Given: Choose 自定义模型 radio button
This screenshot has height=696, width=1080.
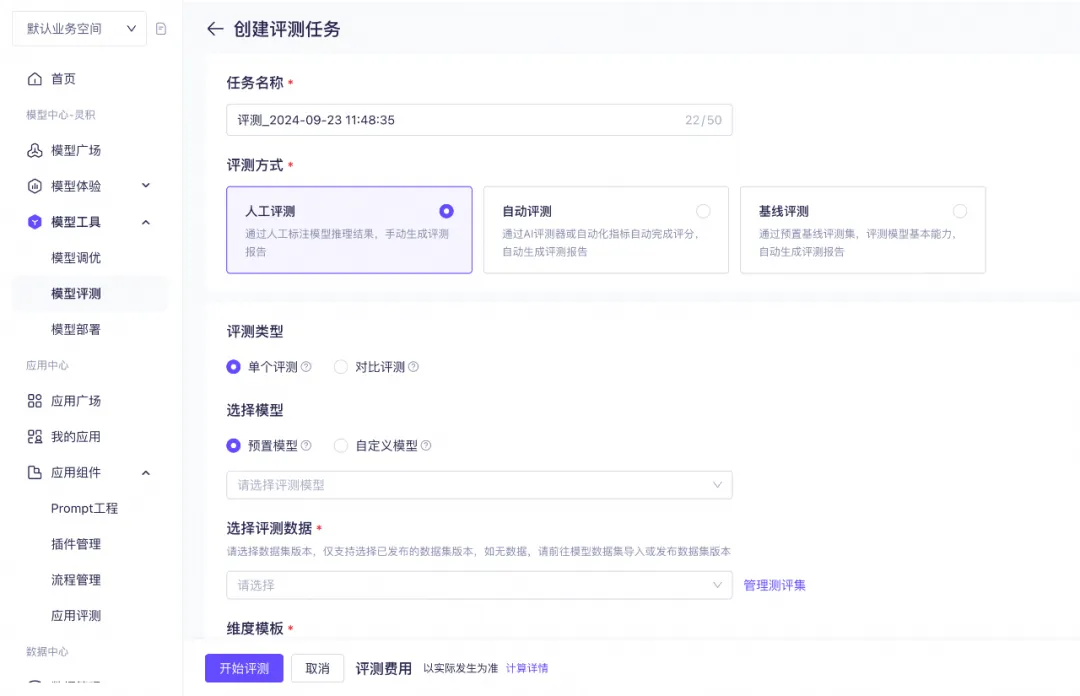Looking at the screenshot, I should (x=341, y=446).
